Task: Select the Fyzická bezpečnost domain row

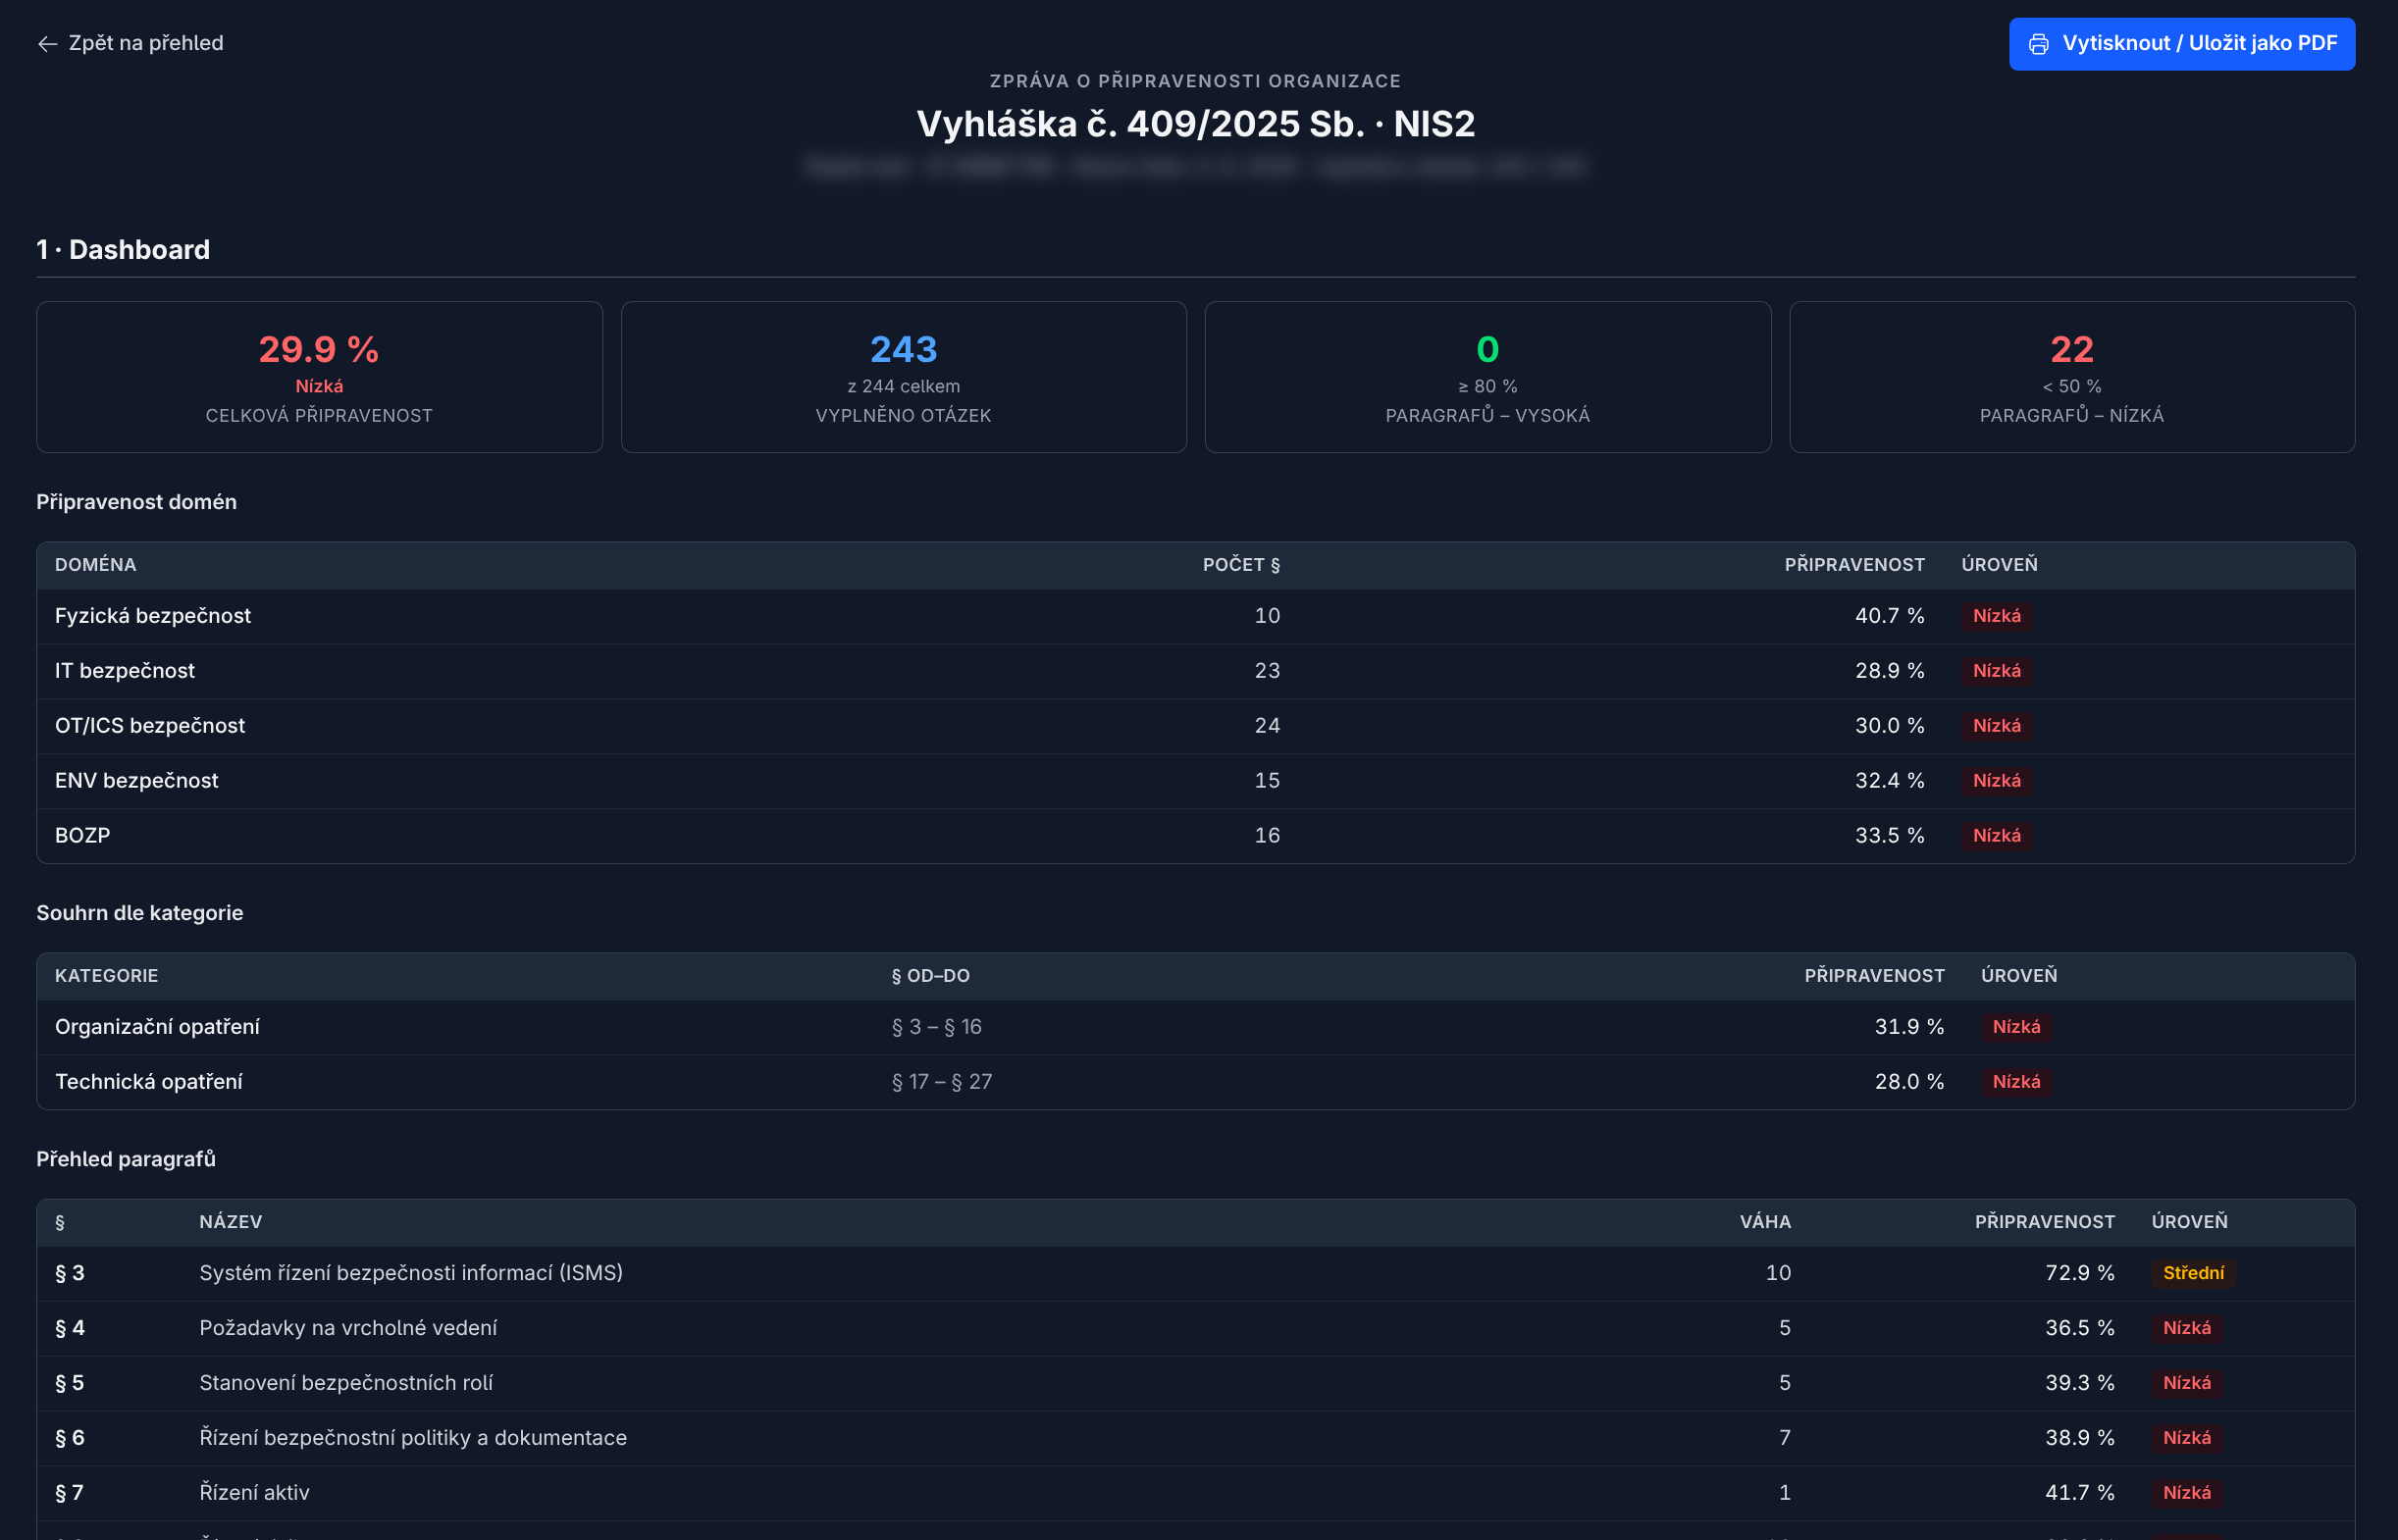Action: coord(1195,616)
